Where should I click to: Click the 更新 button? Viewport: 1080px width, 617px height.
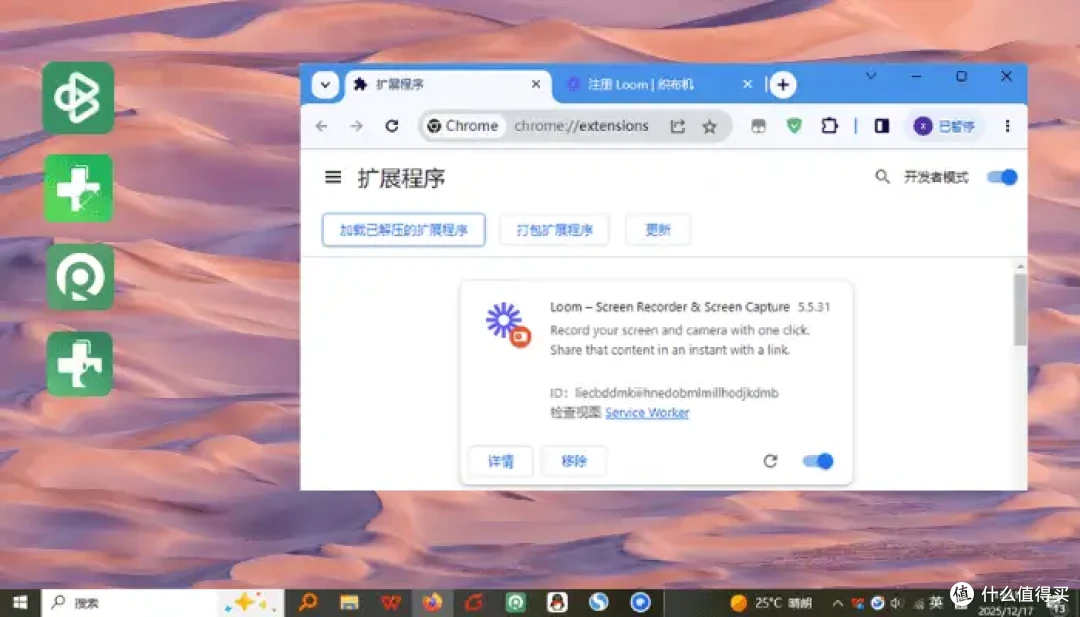[x=658, y=230]
